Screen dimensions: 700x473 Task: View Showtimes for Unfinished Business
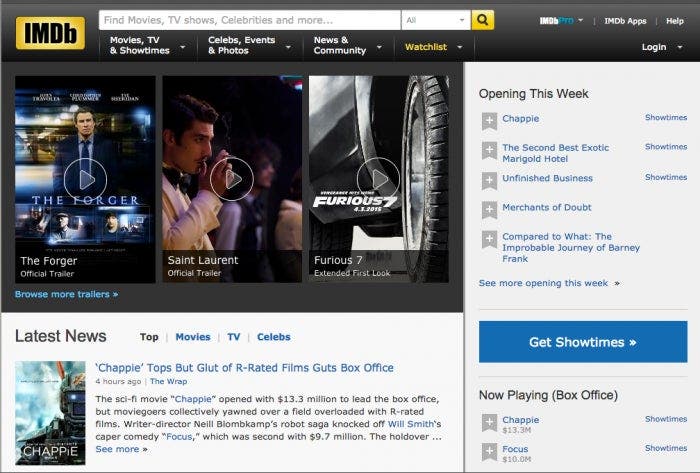tap(666, 177)
